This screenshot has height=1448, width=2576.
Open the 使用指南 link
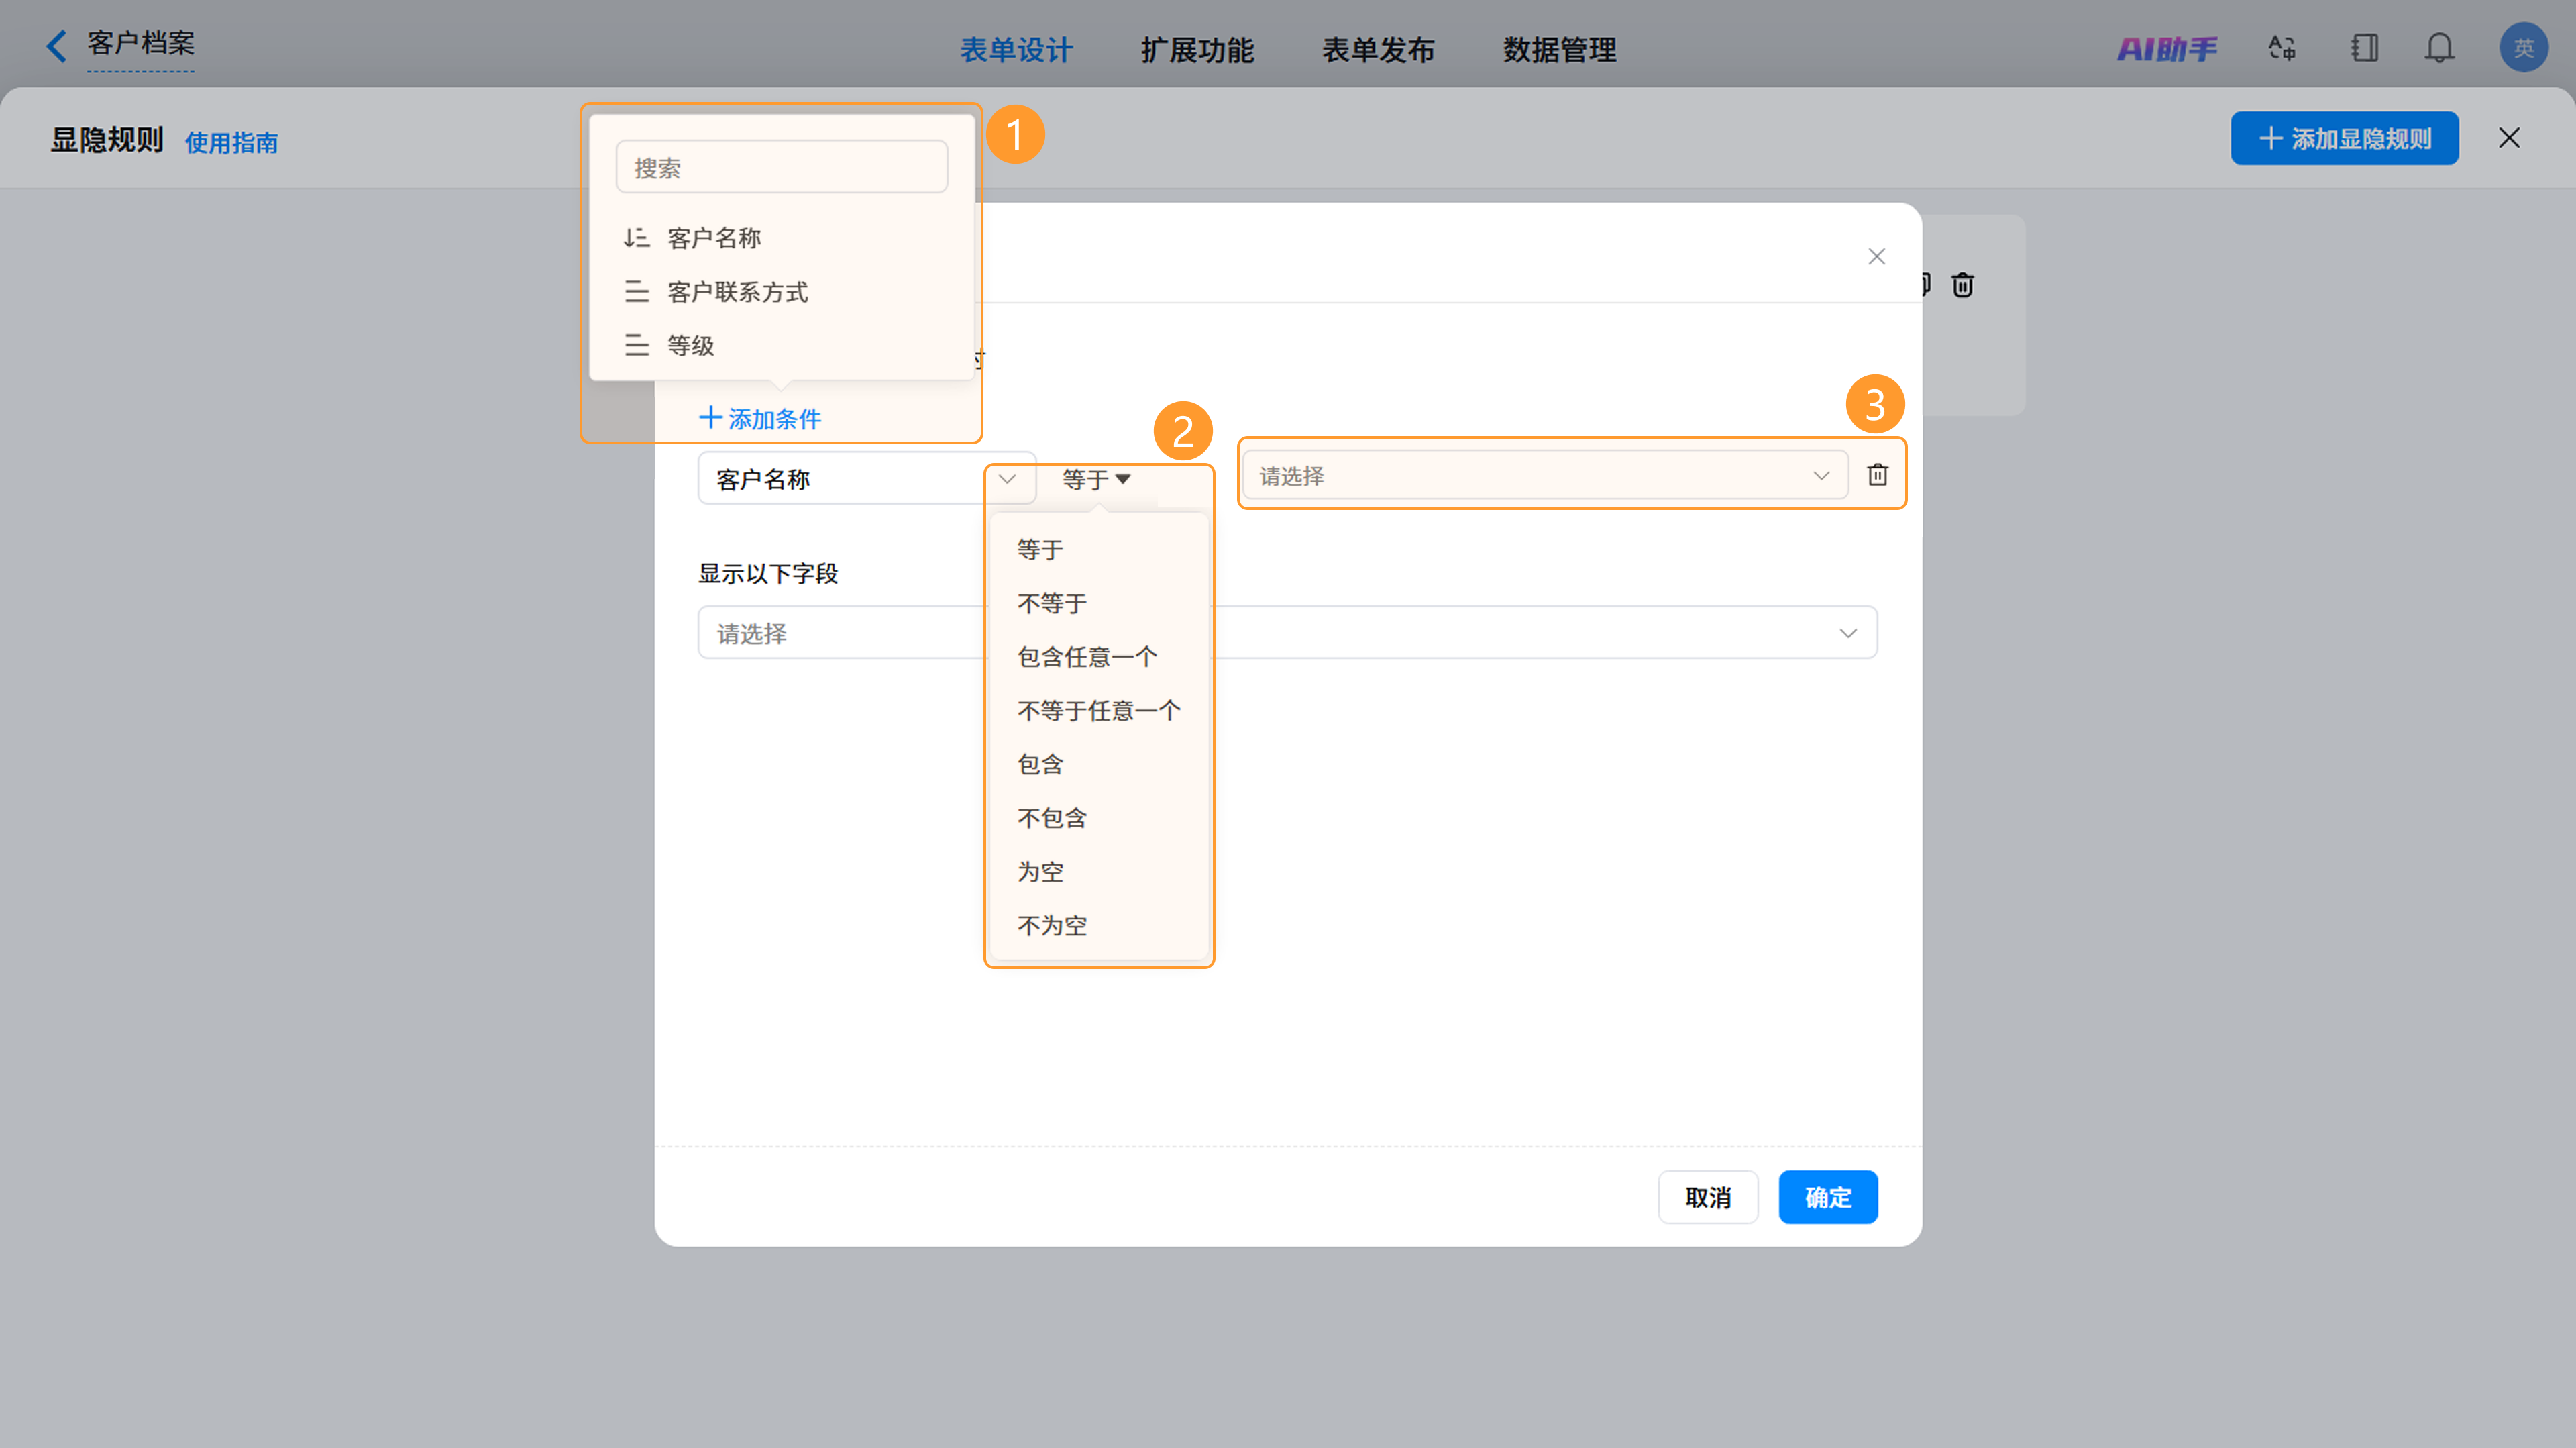point(231,143)
